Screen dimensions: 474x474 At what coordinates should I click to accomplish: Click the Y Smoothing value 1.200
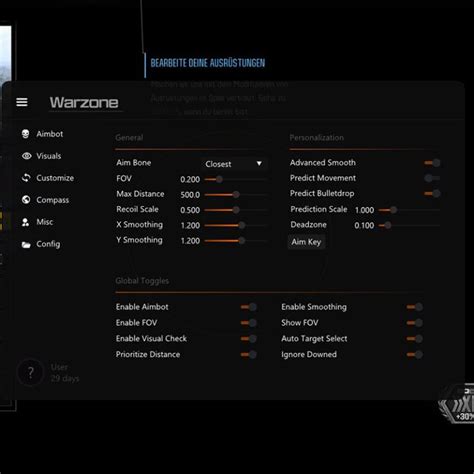[190, 241]
